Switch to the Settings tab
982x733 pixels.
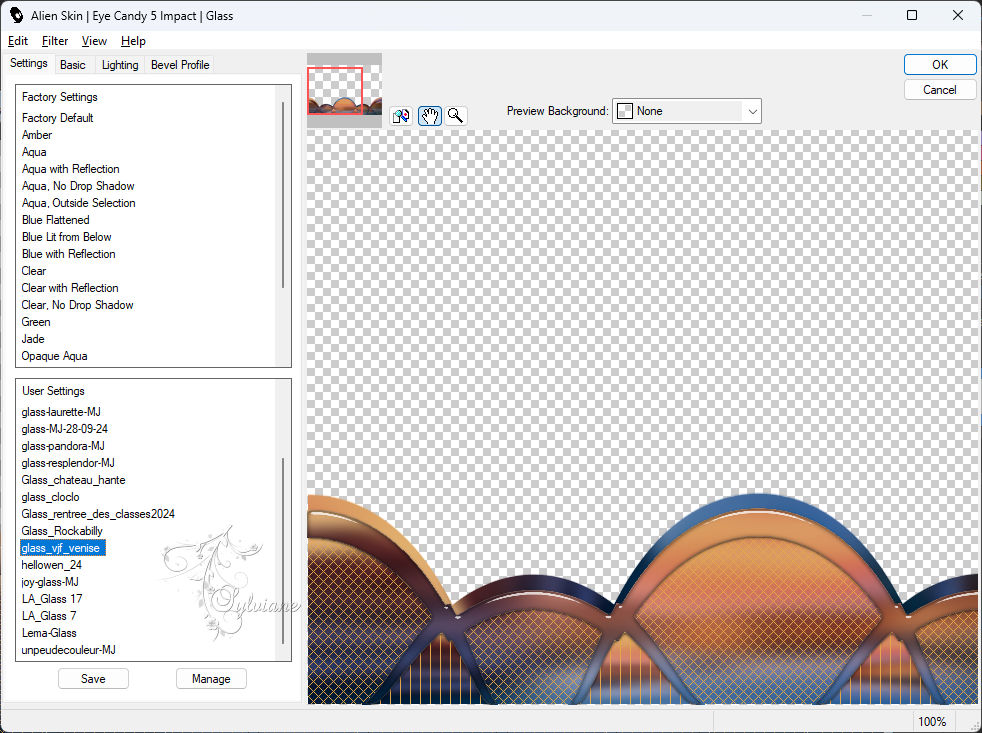coord(28,63)
